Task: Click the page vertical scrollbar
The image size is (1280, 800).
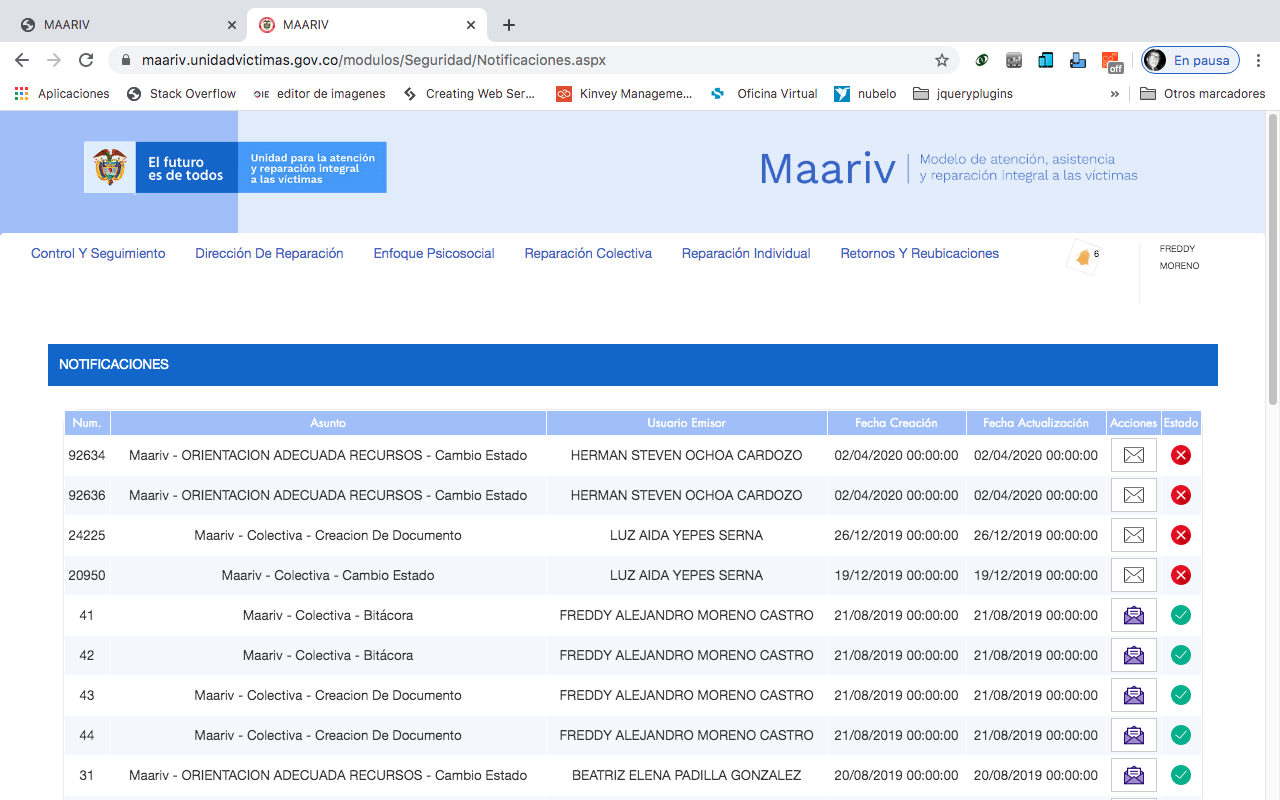Action: [x=1273, y=260]
